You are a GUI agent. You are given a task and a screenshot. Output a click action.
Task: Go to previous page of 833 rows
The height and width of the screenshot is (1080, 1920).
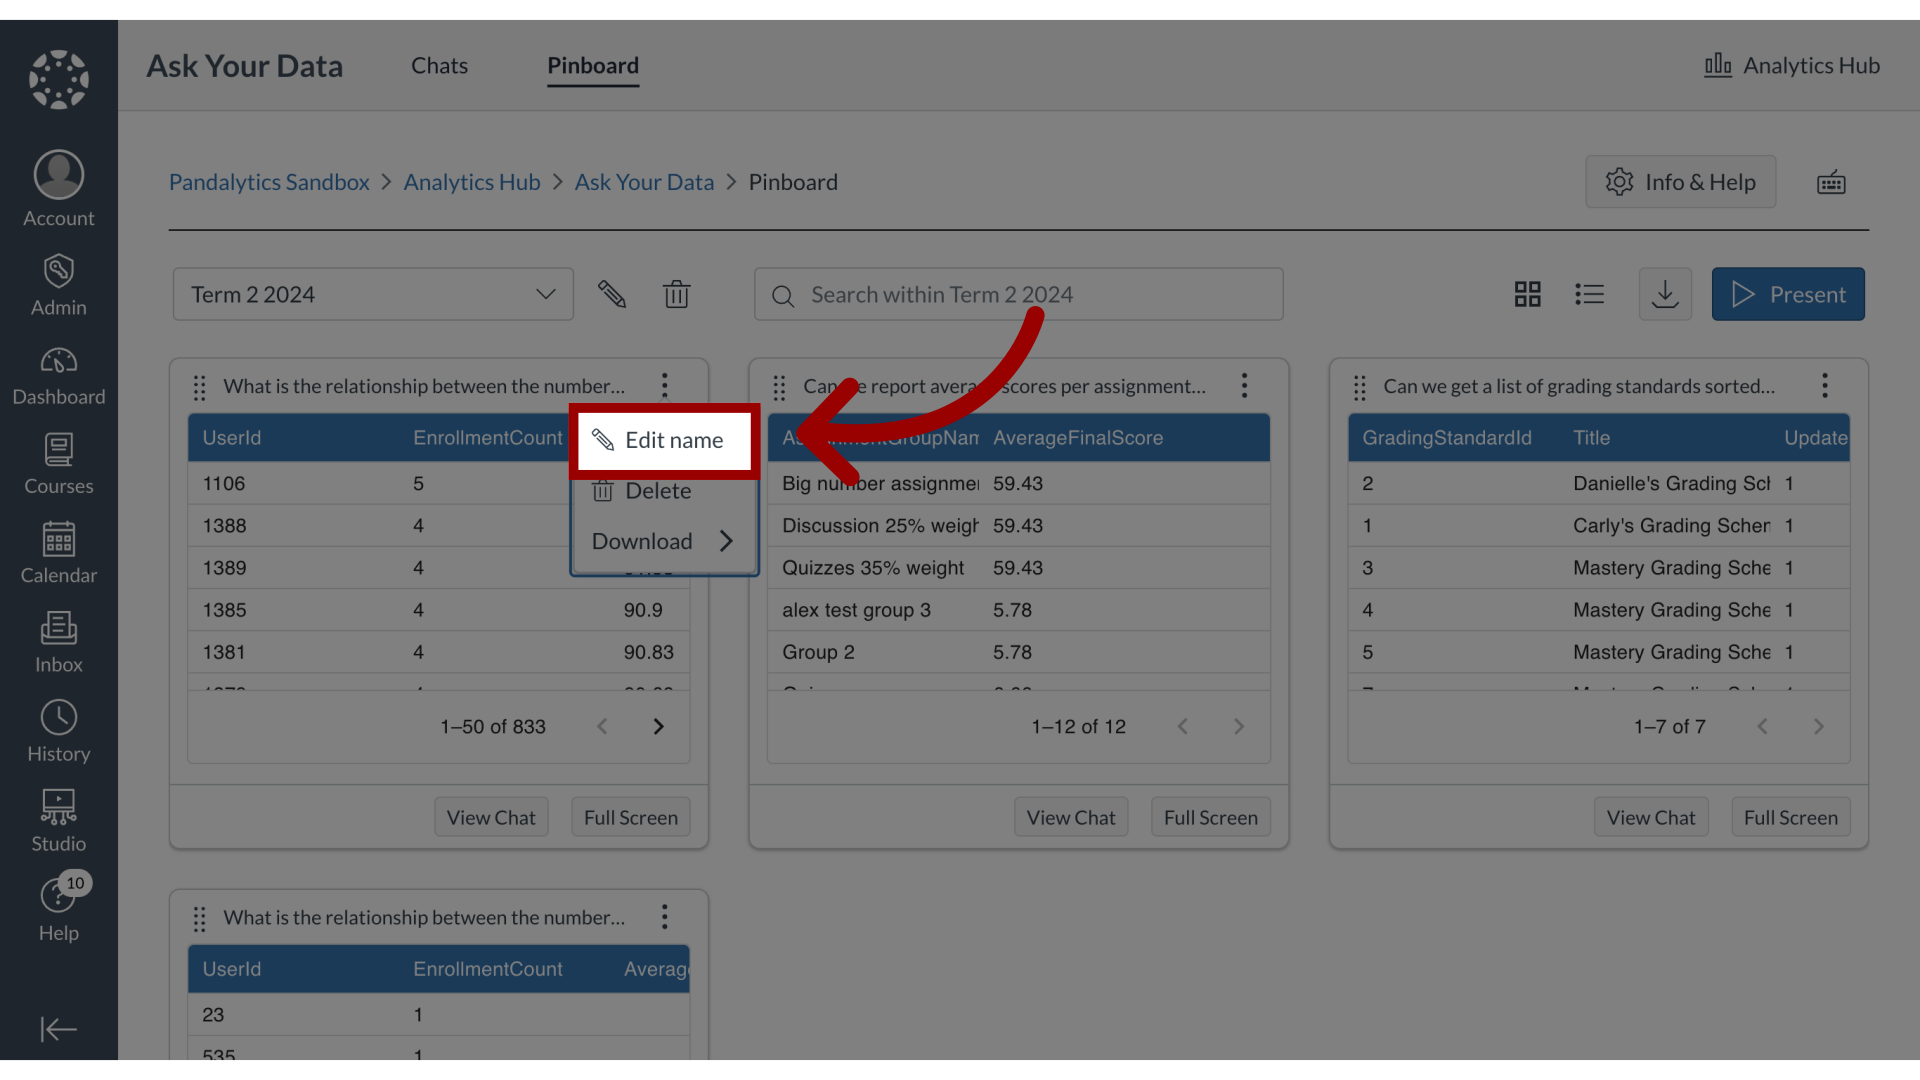pos(602,727)
